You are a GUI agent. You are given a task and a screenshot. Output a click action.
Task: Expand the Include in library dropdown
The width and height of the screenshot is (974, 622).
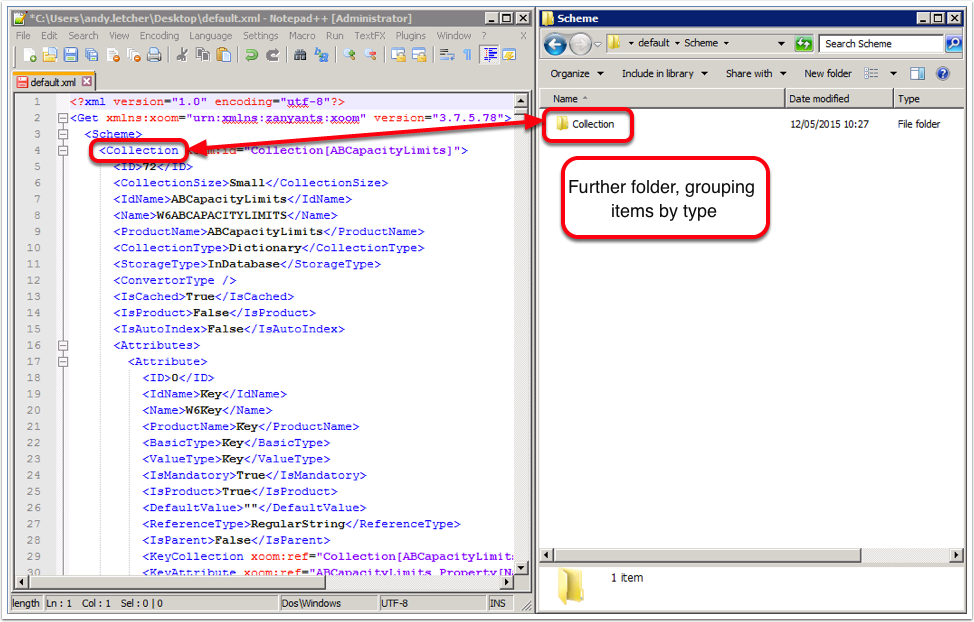click(x=664, y=74)
